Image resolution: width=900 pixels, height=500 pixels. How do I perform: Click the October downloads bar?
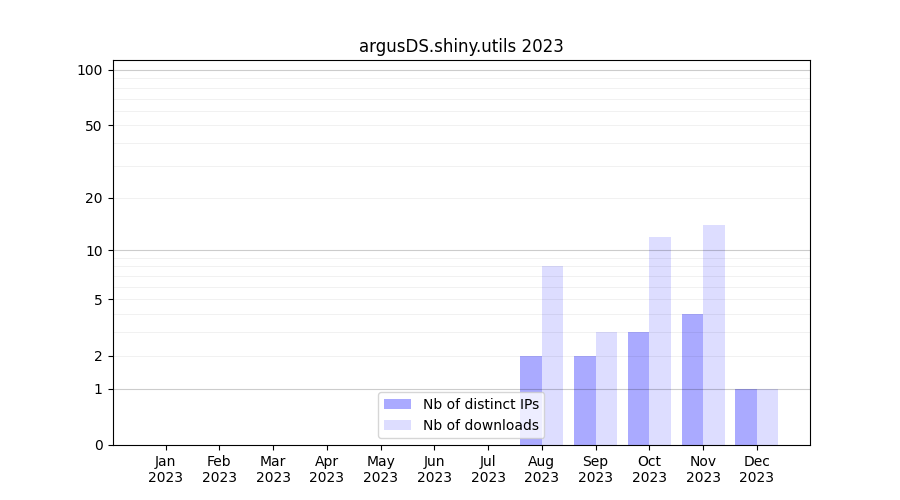(660, 341)
